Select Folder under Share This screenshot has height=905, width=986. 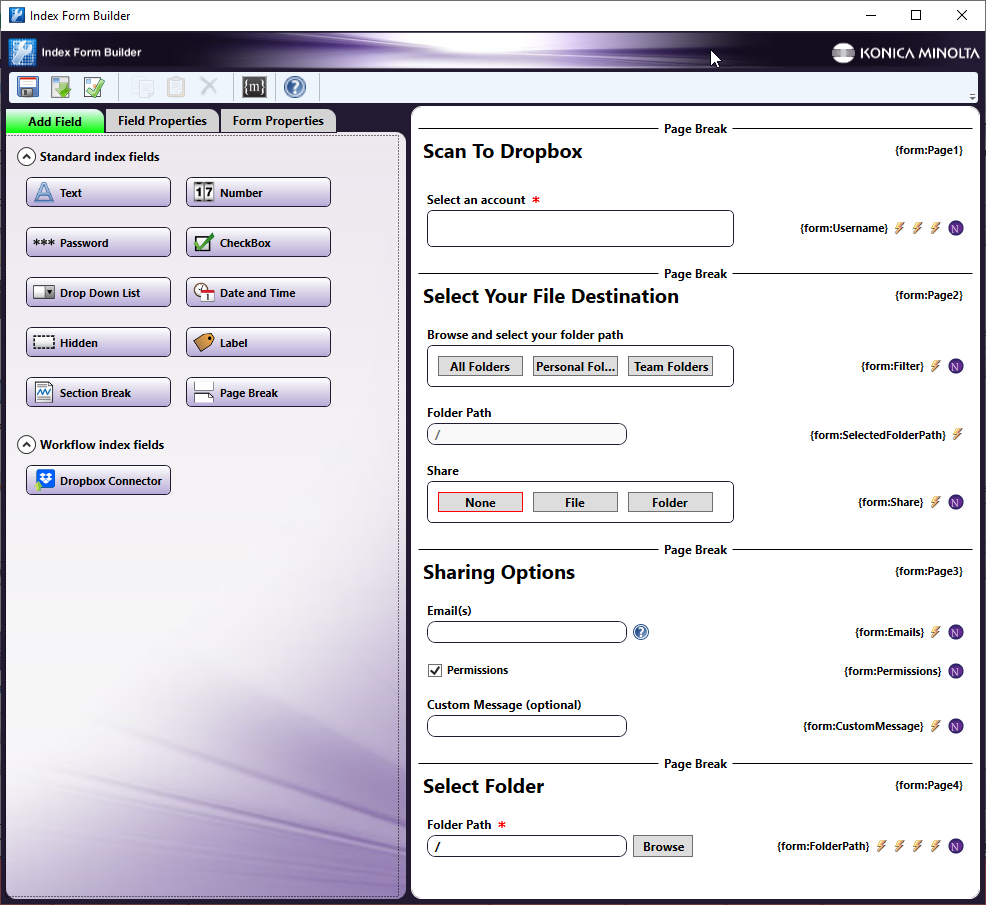point(670,502)
